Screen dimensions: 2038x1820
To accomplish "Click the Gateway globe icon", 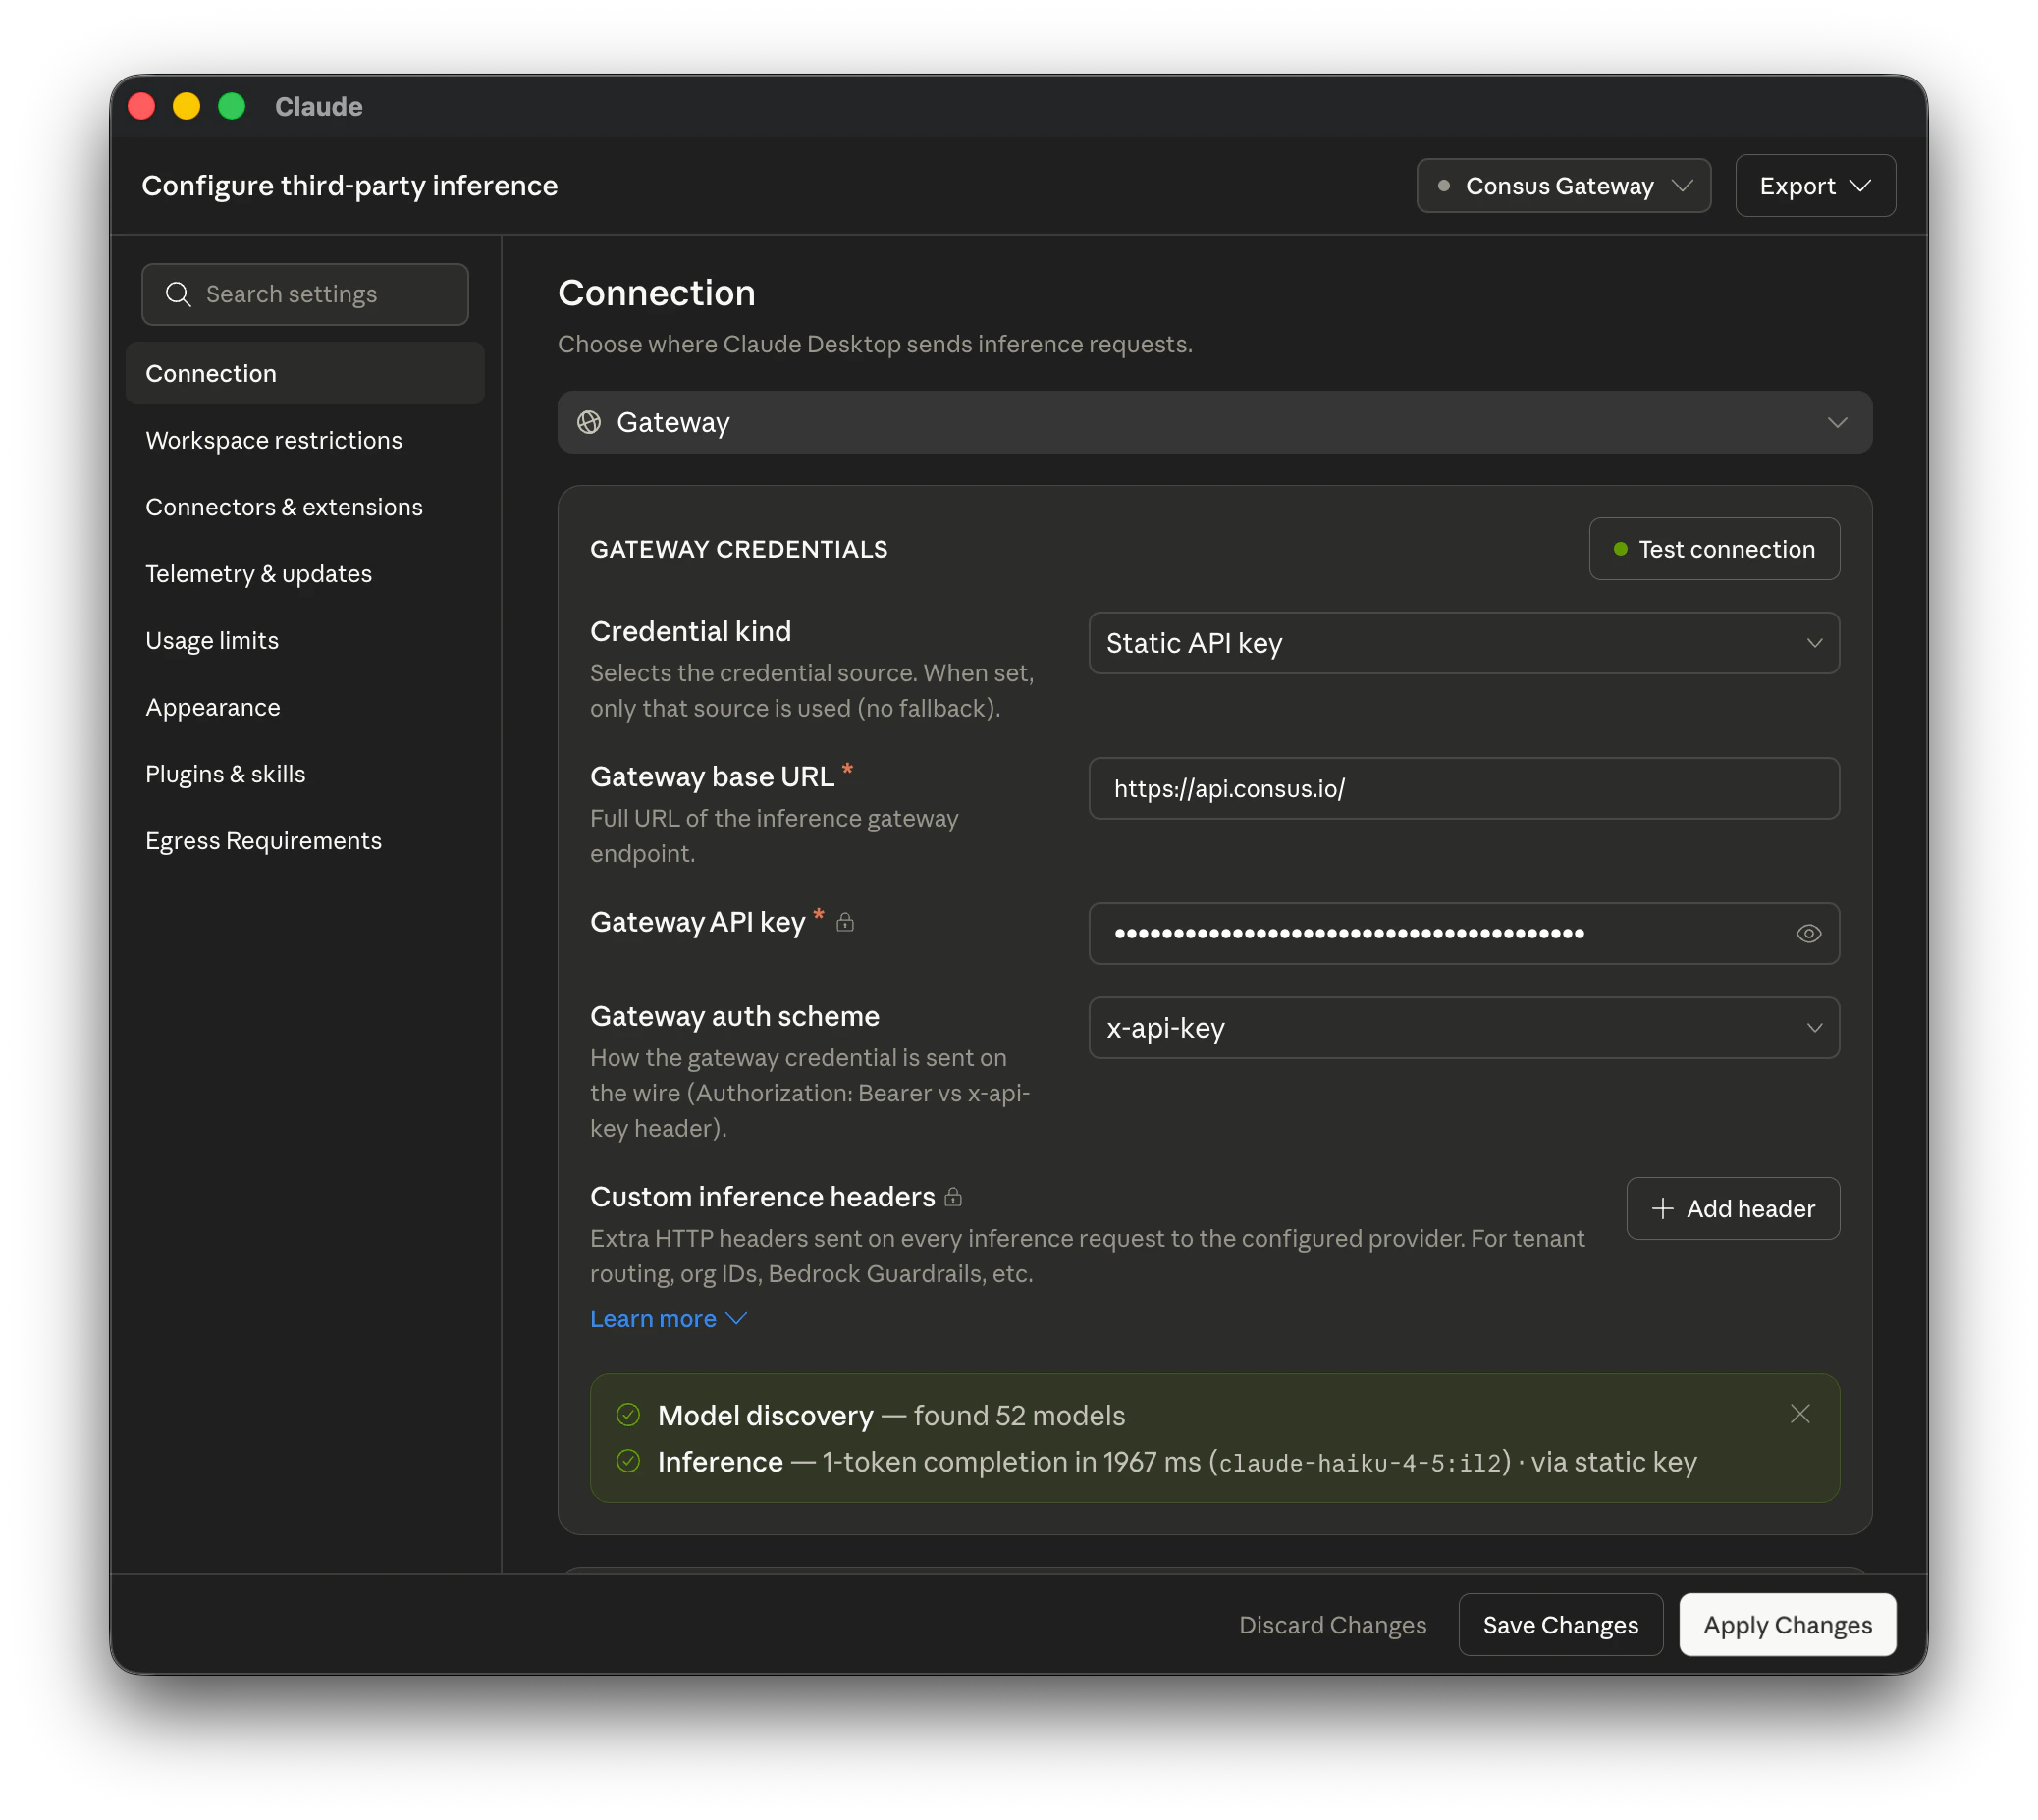I will tap(589, 422).
